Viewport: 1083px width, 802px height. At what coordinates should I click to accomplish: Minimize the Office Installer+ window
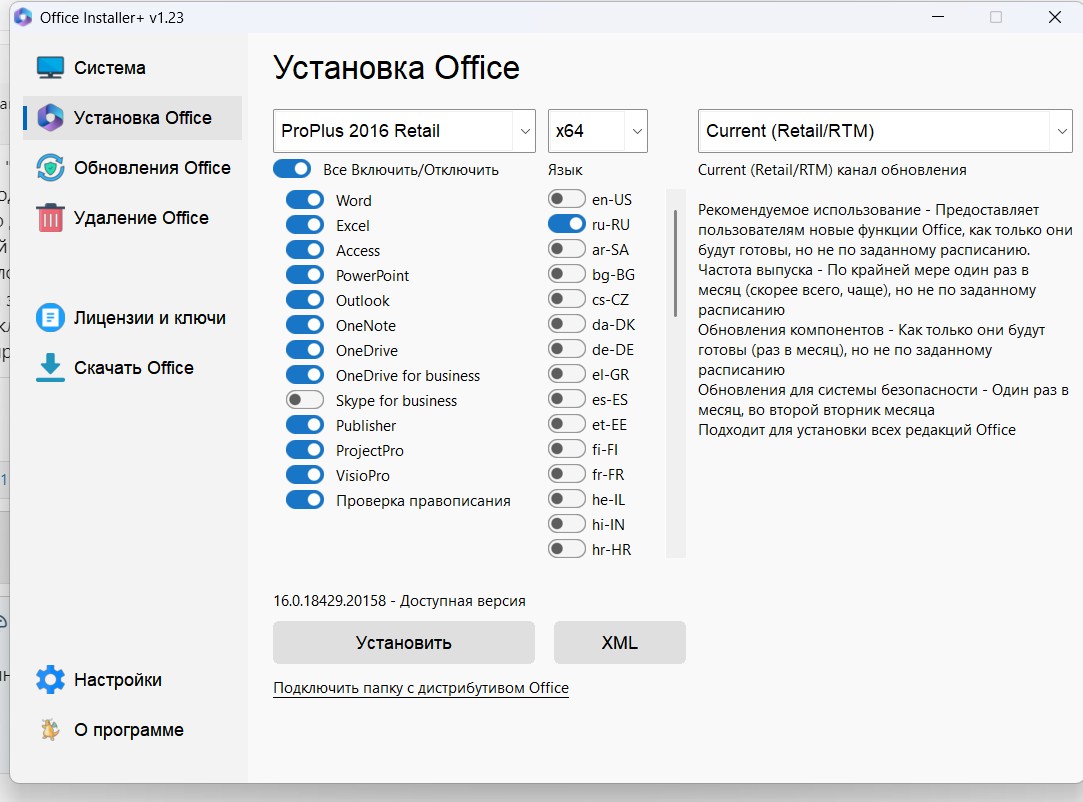coord(938,17)
